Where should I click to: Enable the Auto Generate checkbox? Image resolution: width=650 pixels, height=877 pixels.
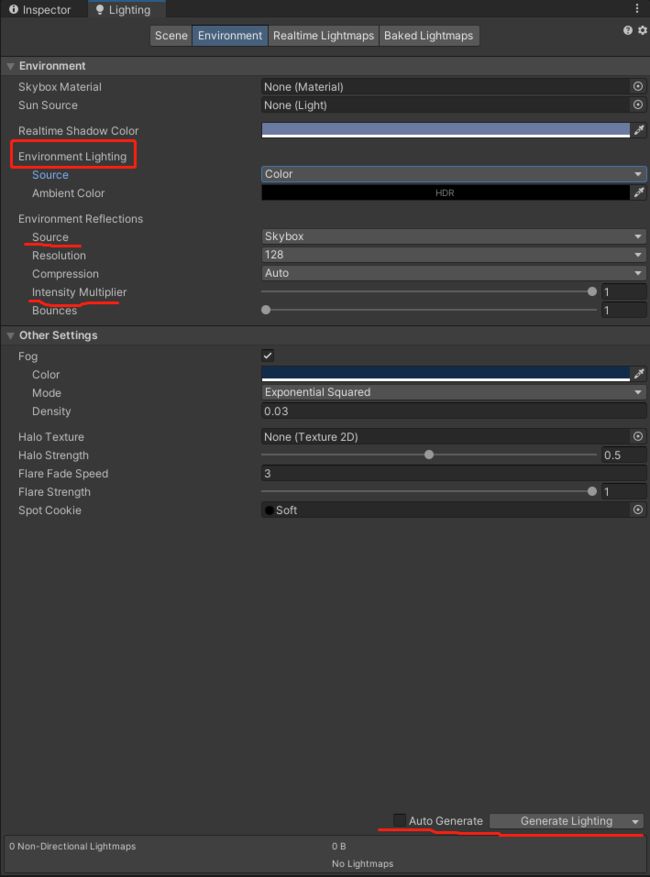[x=399, y=820]
